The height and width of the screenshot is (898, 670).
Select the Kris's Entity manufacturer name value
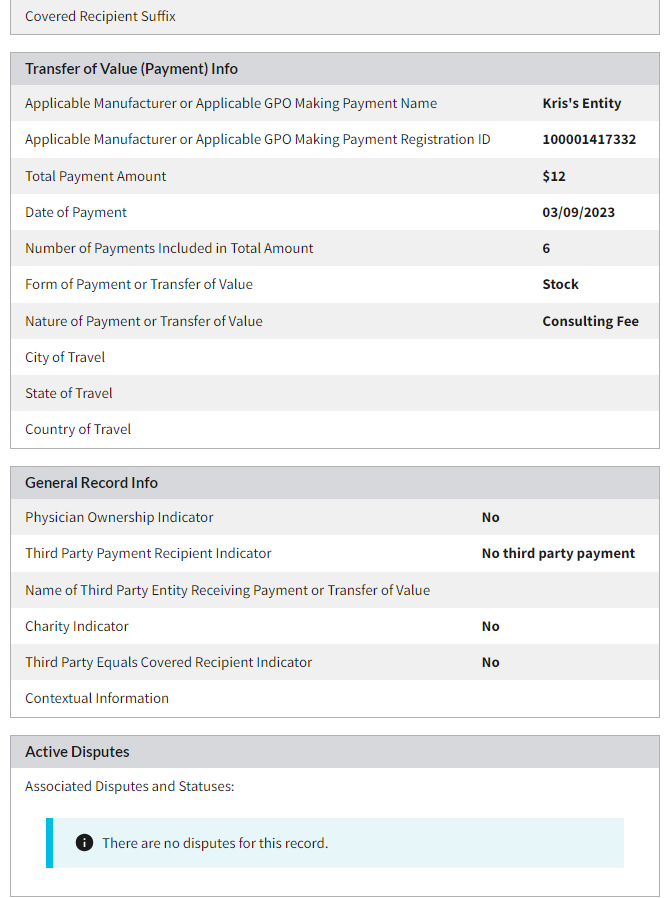581,103
